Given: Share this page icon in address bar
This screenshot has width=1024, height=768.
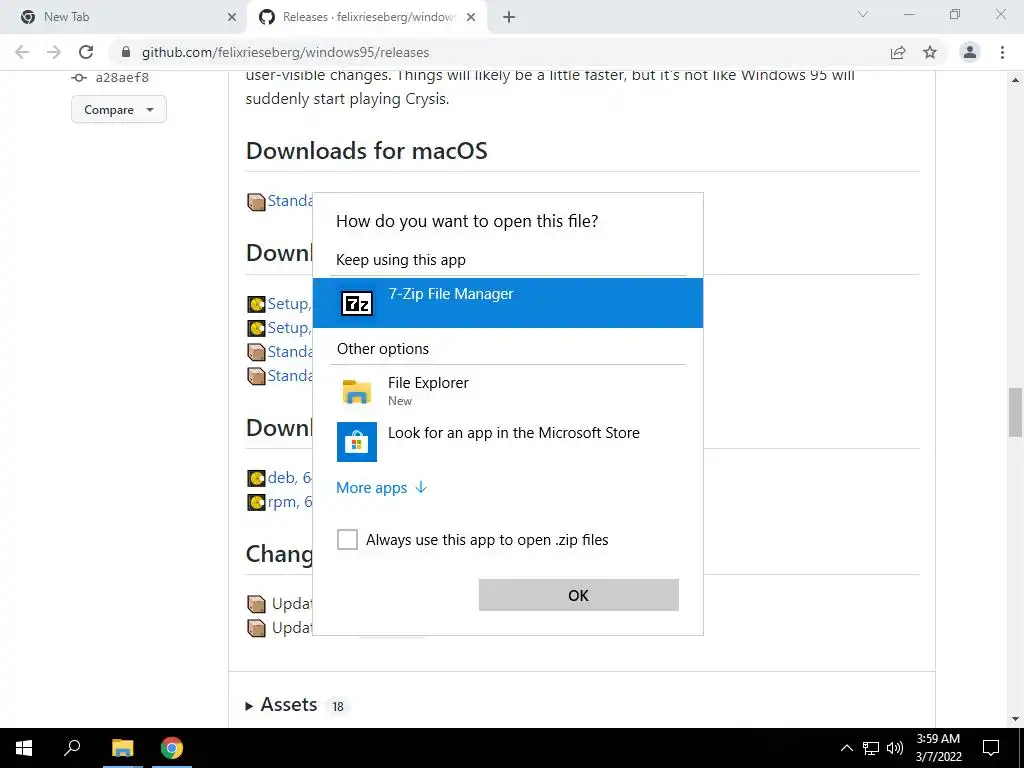Looking at the screenshot, I should (x=898, y=52).
